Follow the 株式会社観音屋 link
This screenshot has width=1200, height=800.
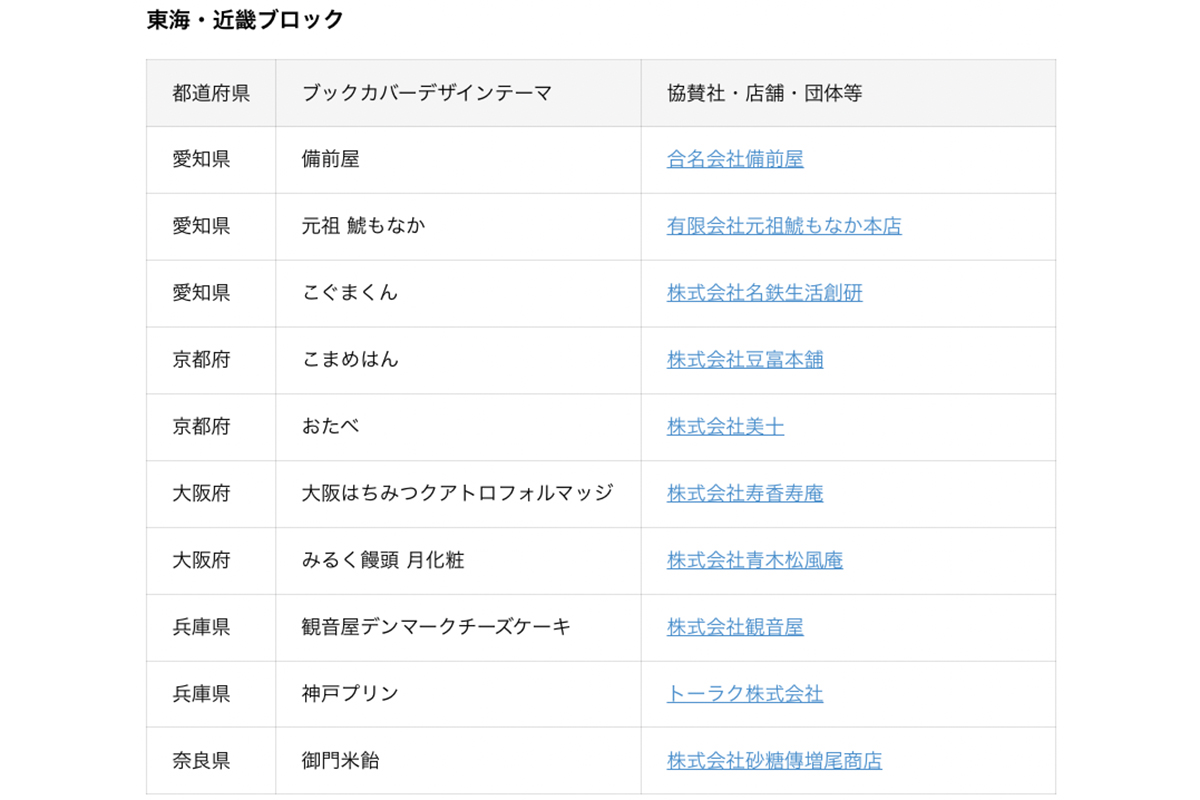click(x=735, y=627)
